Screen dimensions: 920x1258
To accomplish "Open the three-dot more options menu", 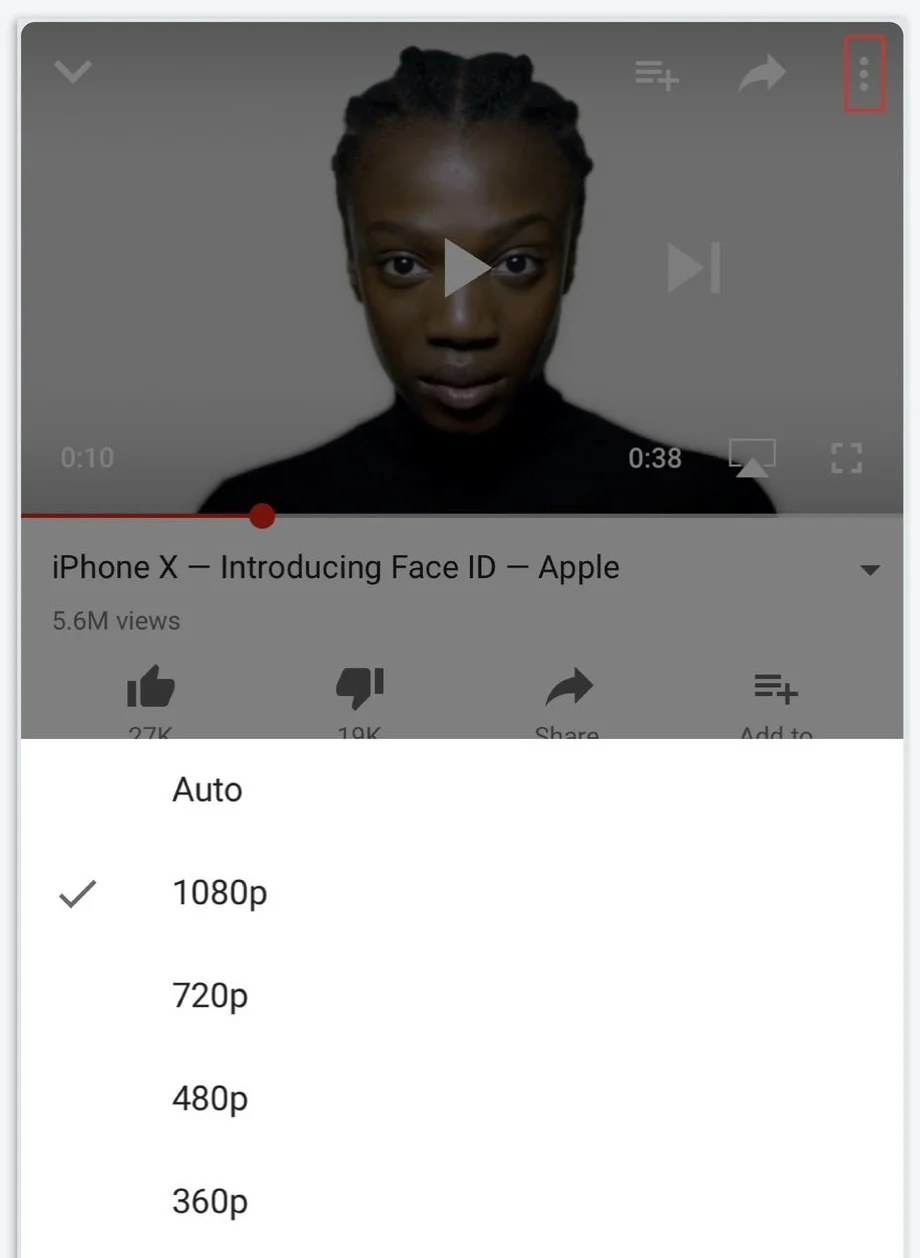I will pos(864,74).
